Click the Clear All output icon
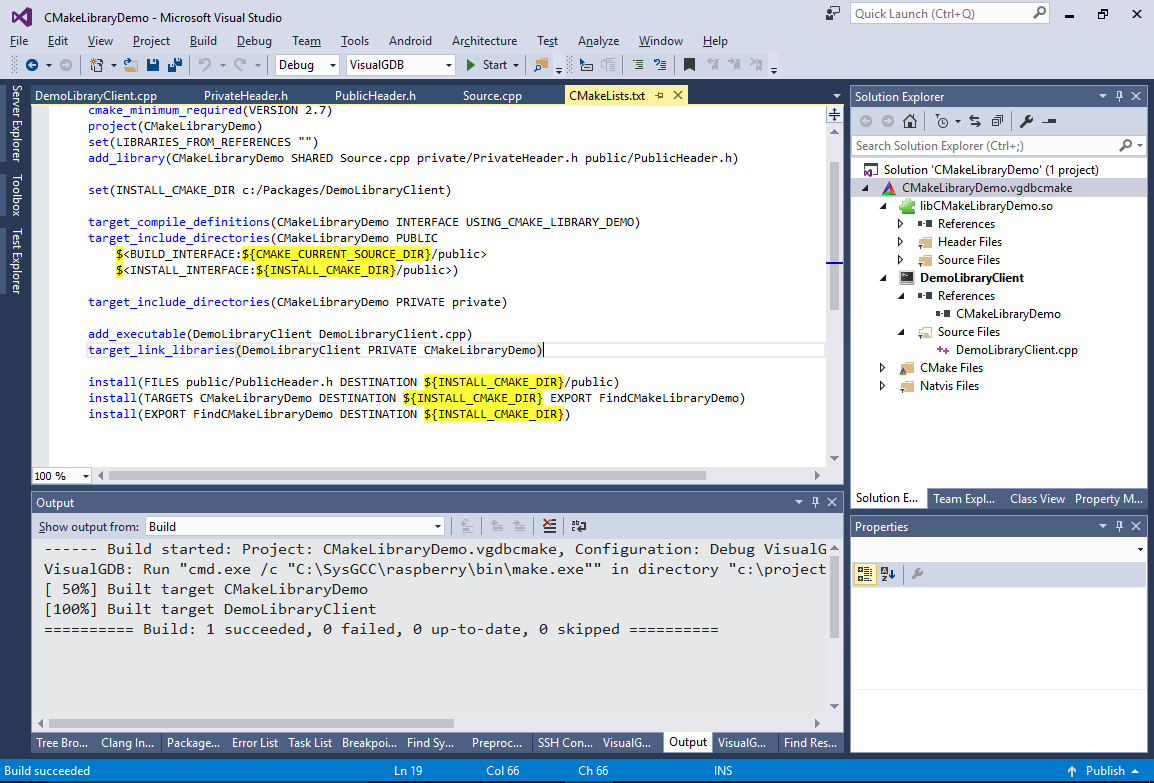This screenshot has width=1154, height=783. point(549,526)
